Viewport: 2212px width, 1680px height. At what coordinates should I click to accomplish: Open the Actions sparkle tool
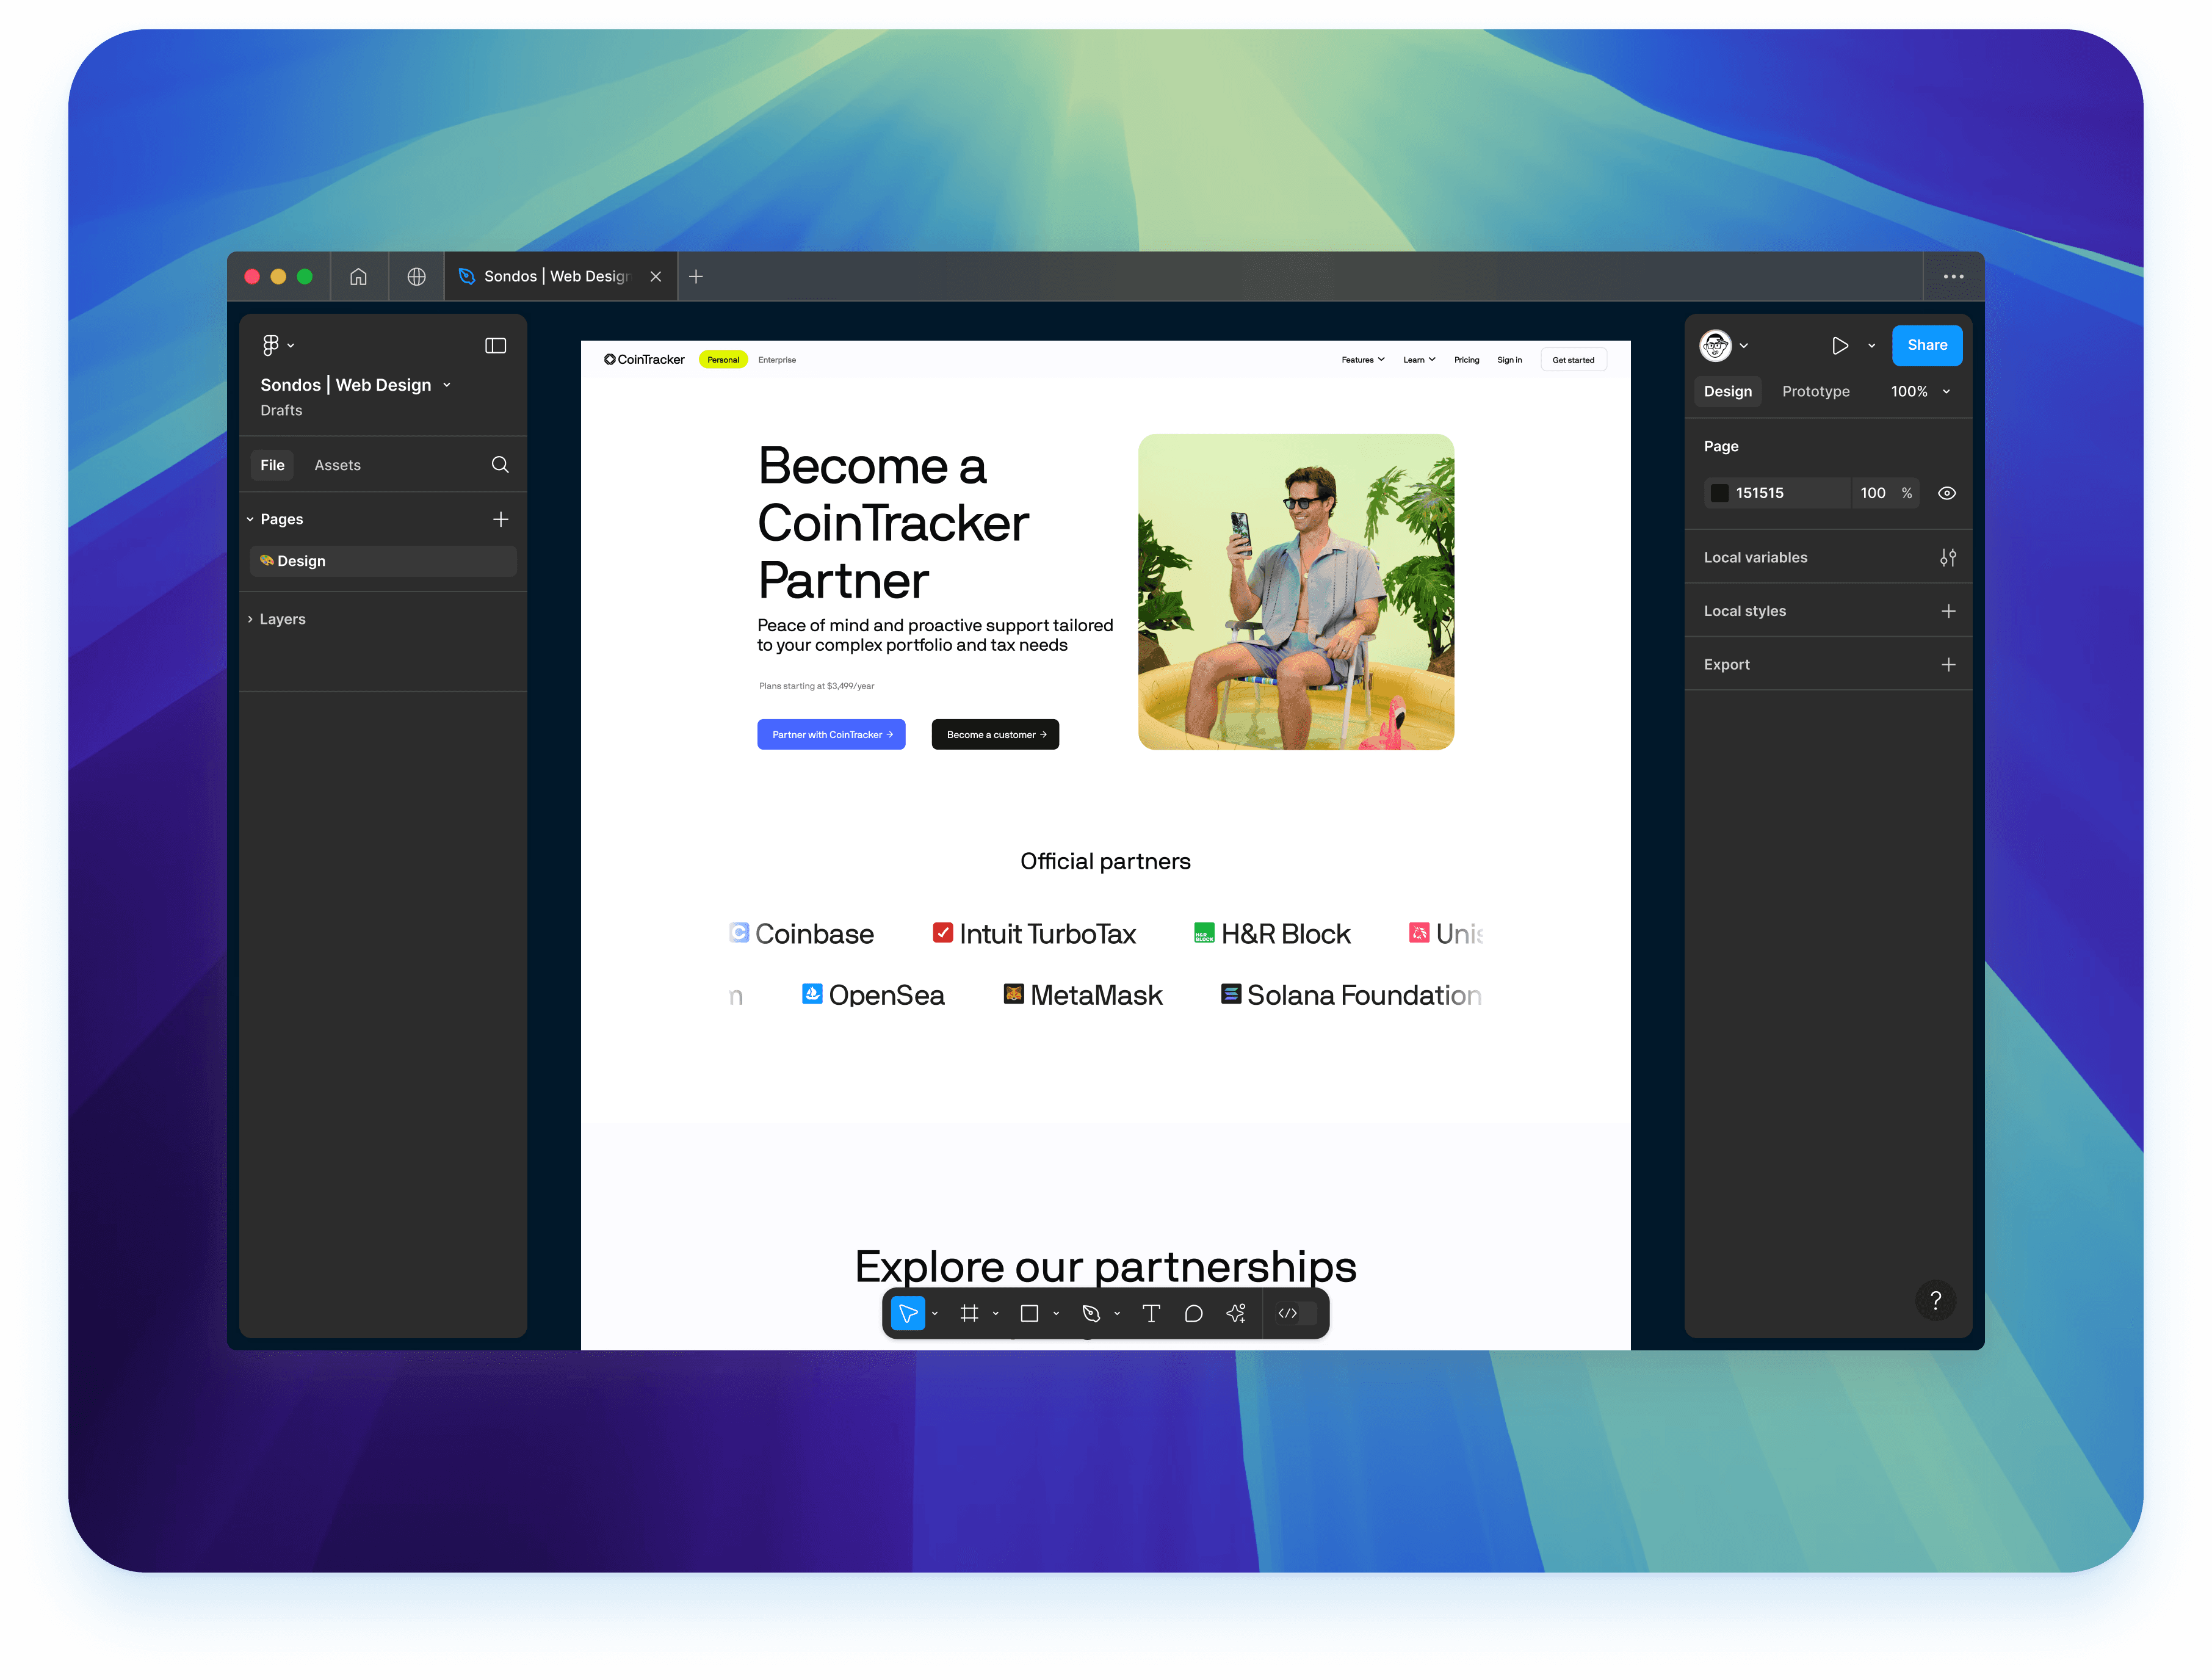pyautogui.click(x=1236, y=1313)
